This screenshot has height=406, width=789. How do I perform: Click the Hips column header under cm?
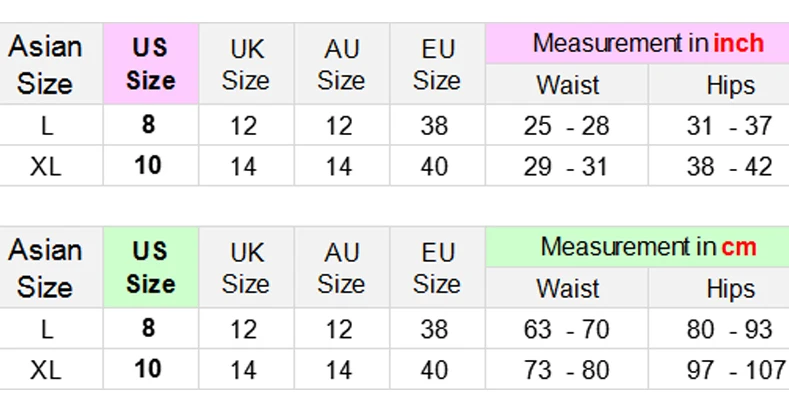pyautogui.click(x=730, y=288)
